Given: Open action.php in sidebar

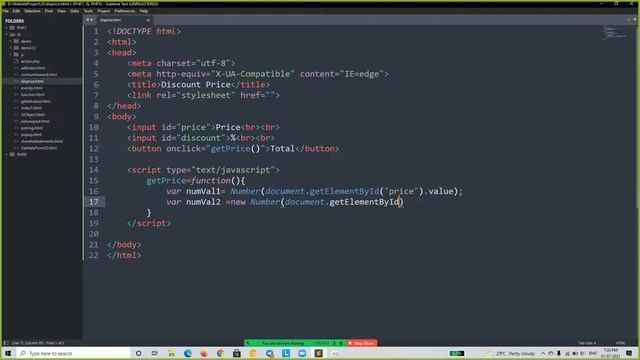Looking at the screenshot, I should 30,61.
